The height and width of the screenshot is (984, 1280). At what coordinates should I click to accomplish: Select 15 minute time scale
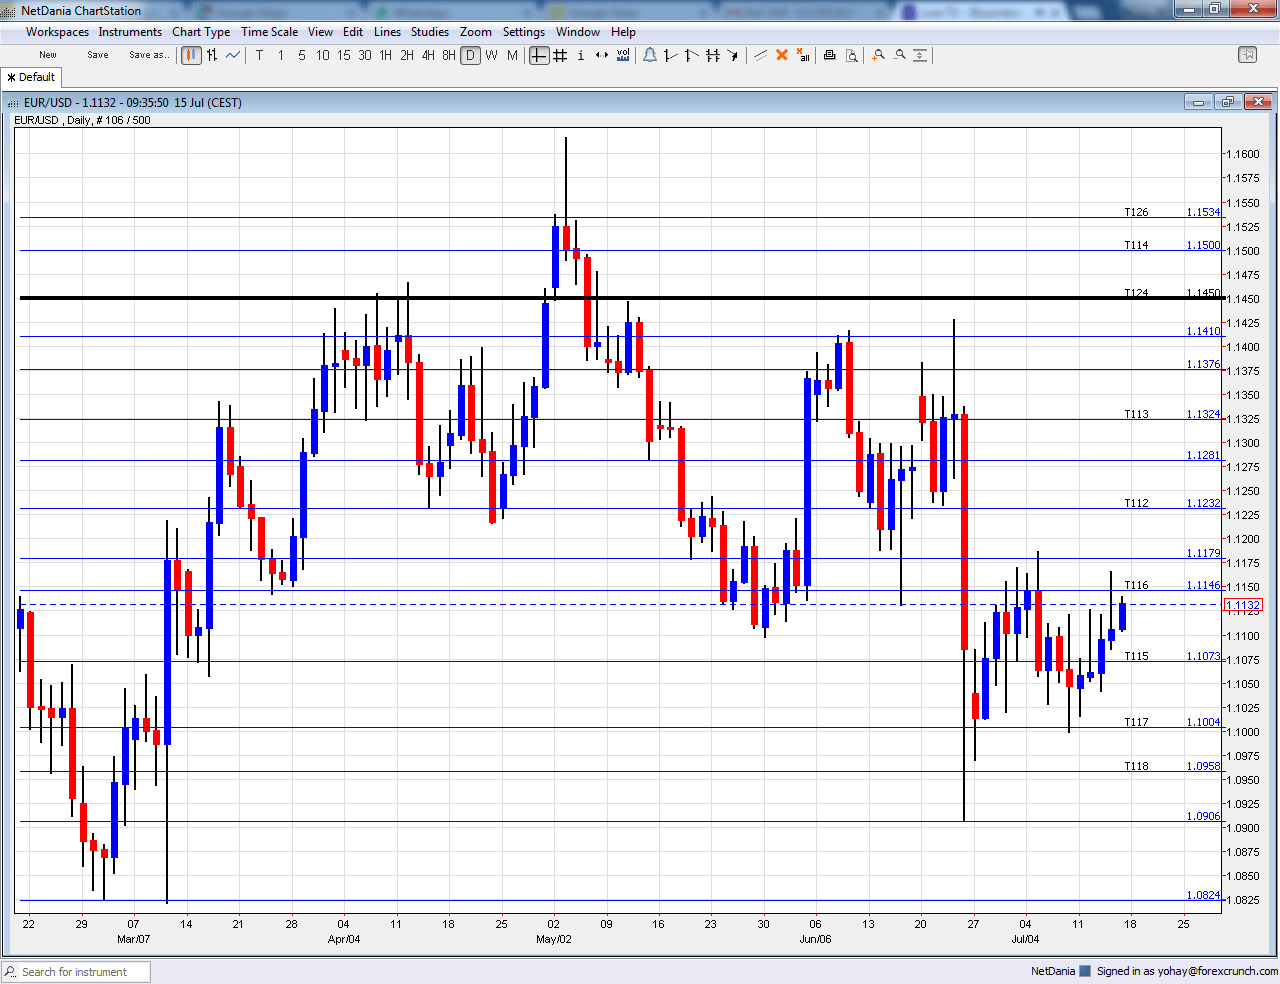click(x=344, y=55)
